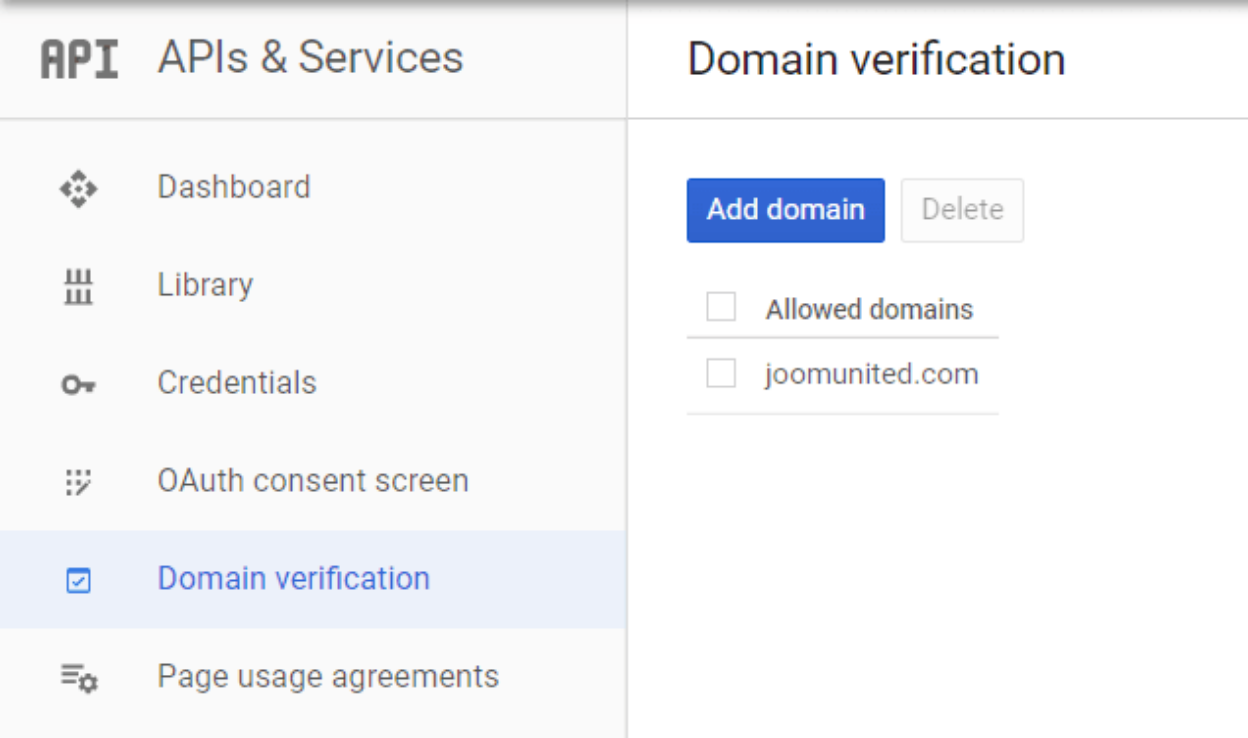The width and height of the screenshot is (1248, 738).
Task: Select OAuth consent screen label
Action: pos(313,481)
